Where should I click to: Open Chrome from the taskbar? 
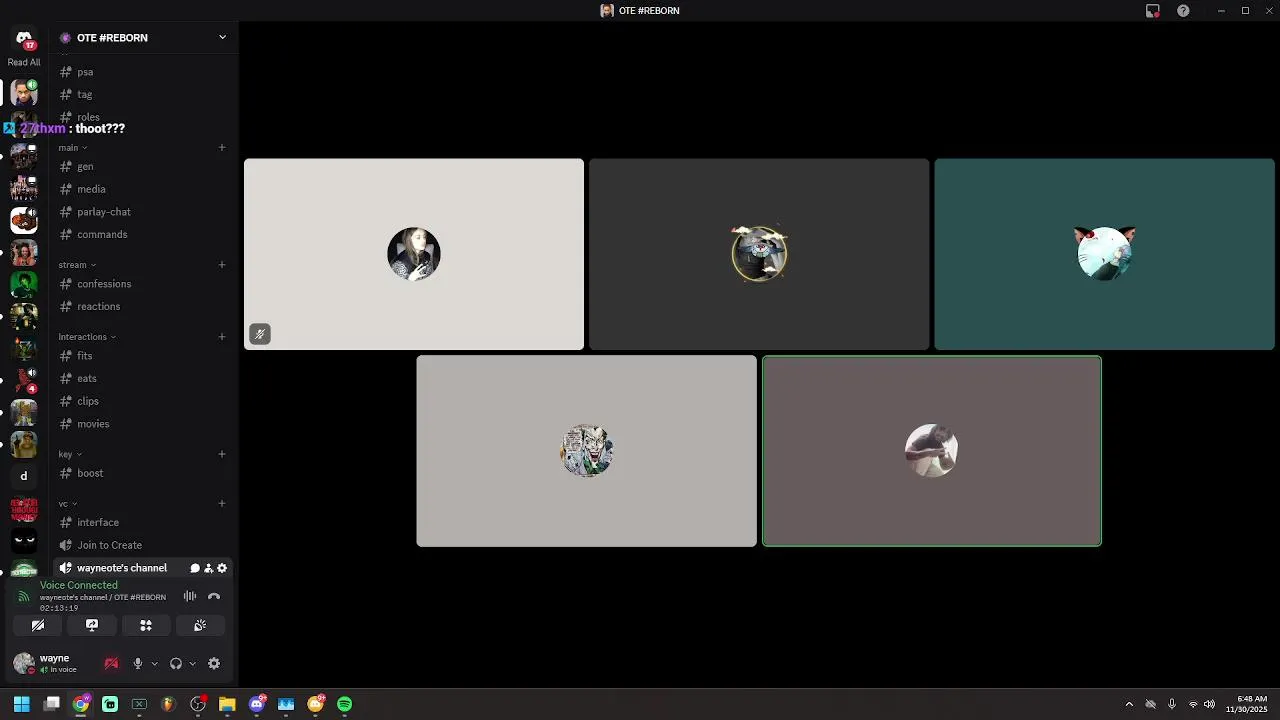click(x=81, y=704)
